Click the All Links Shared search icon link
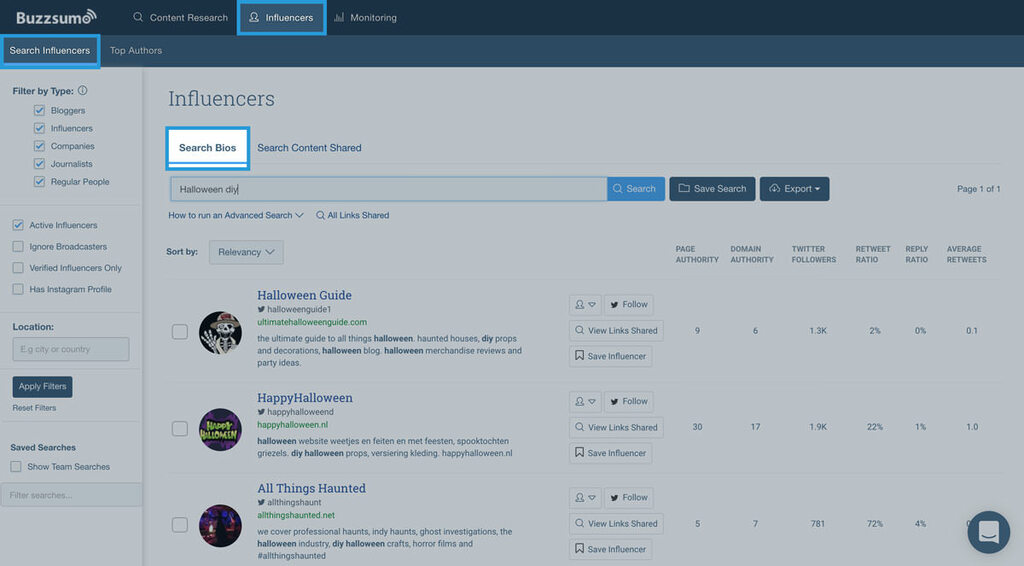The image size is (1024, 566). tap(352, 215)
